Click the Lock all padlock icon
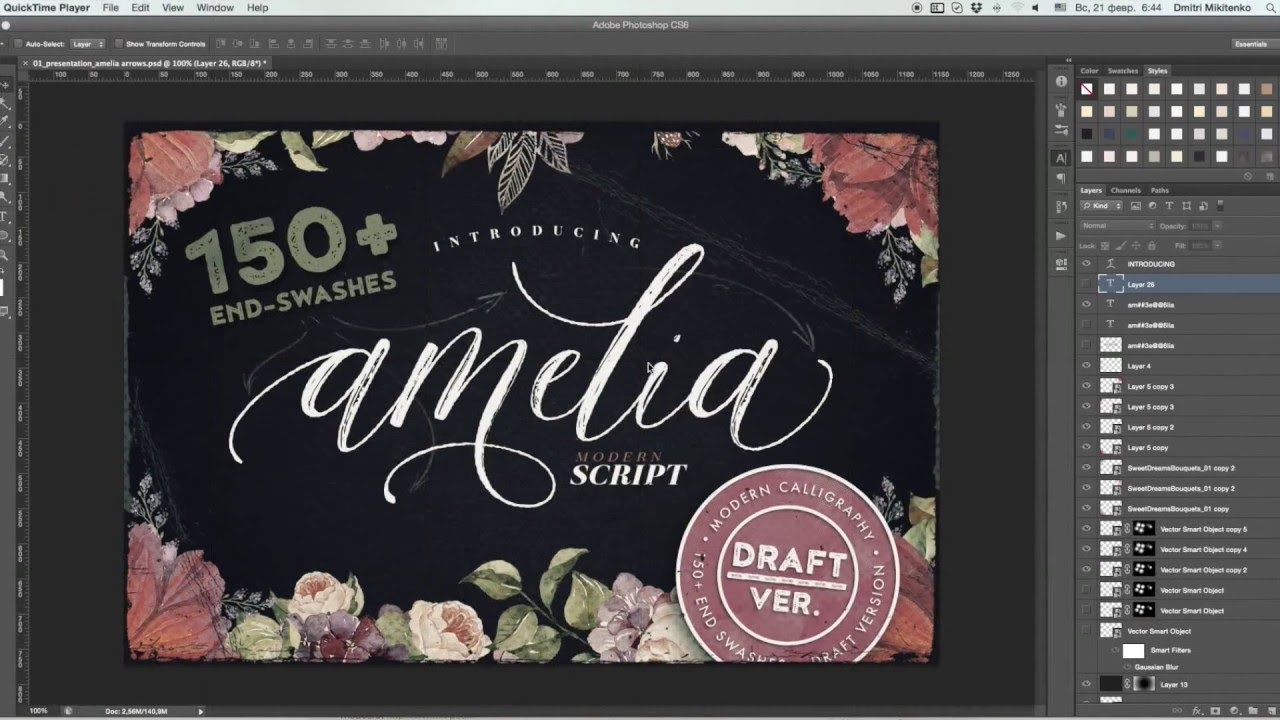Image resolution: width=1280 pixels, height=720 pixels. 1151,246
